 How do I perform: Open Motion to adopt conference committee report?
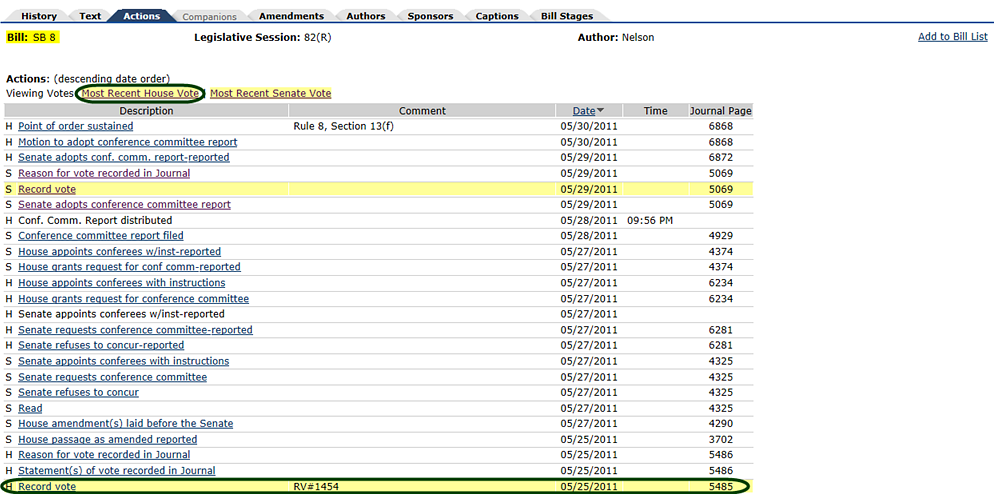click(x=127, y=142)
